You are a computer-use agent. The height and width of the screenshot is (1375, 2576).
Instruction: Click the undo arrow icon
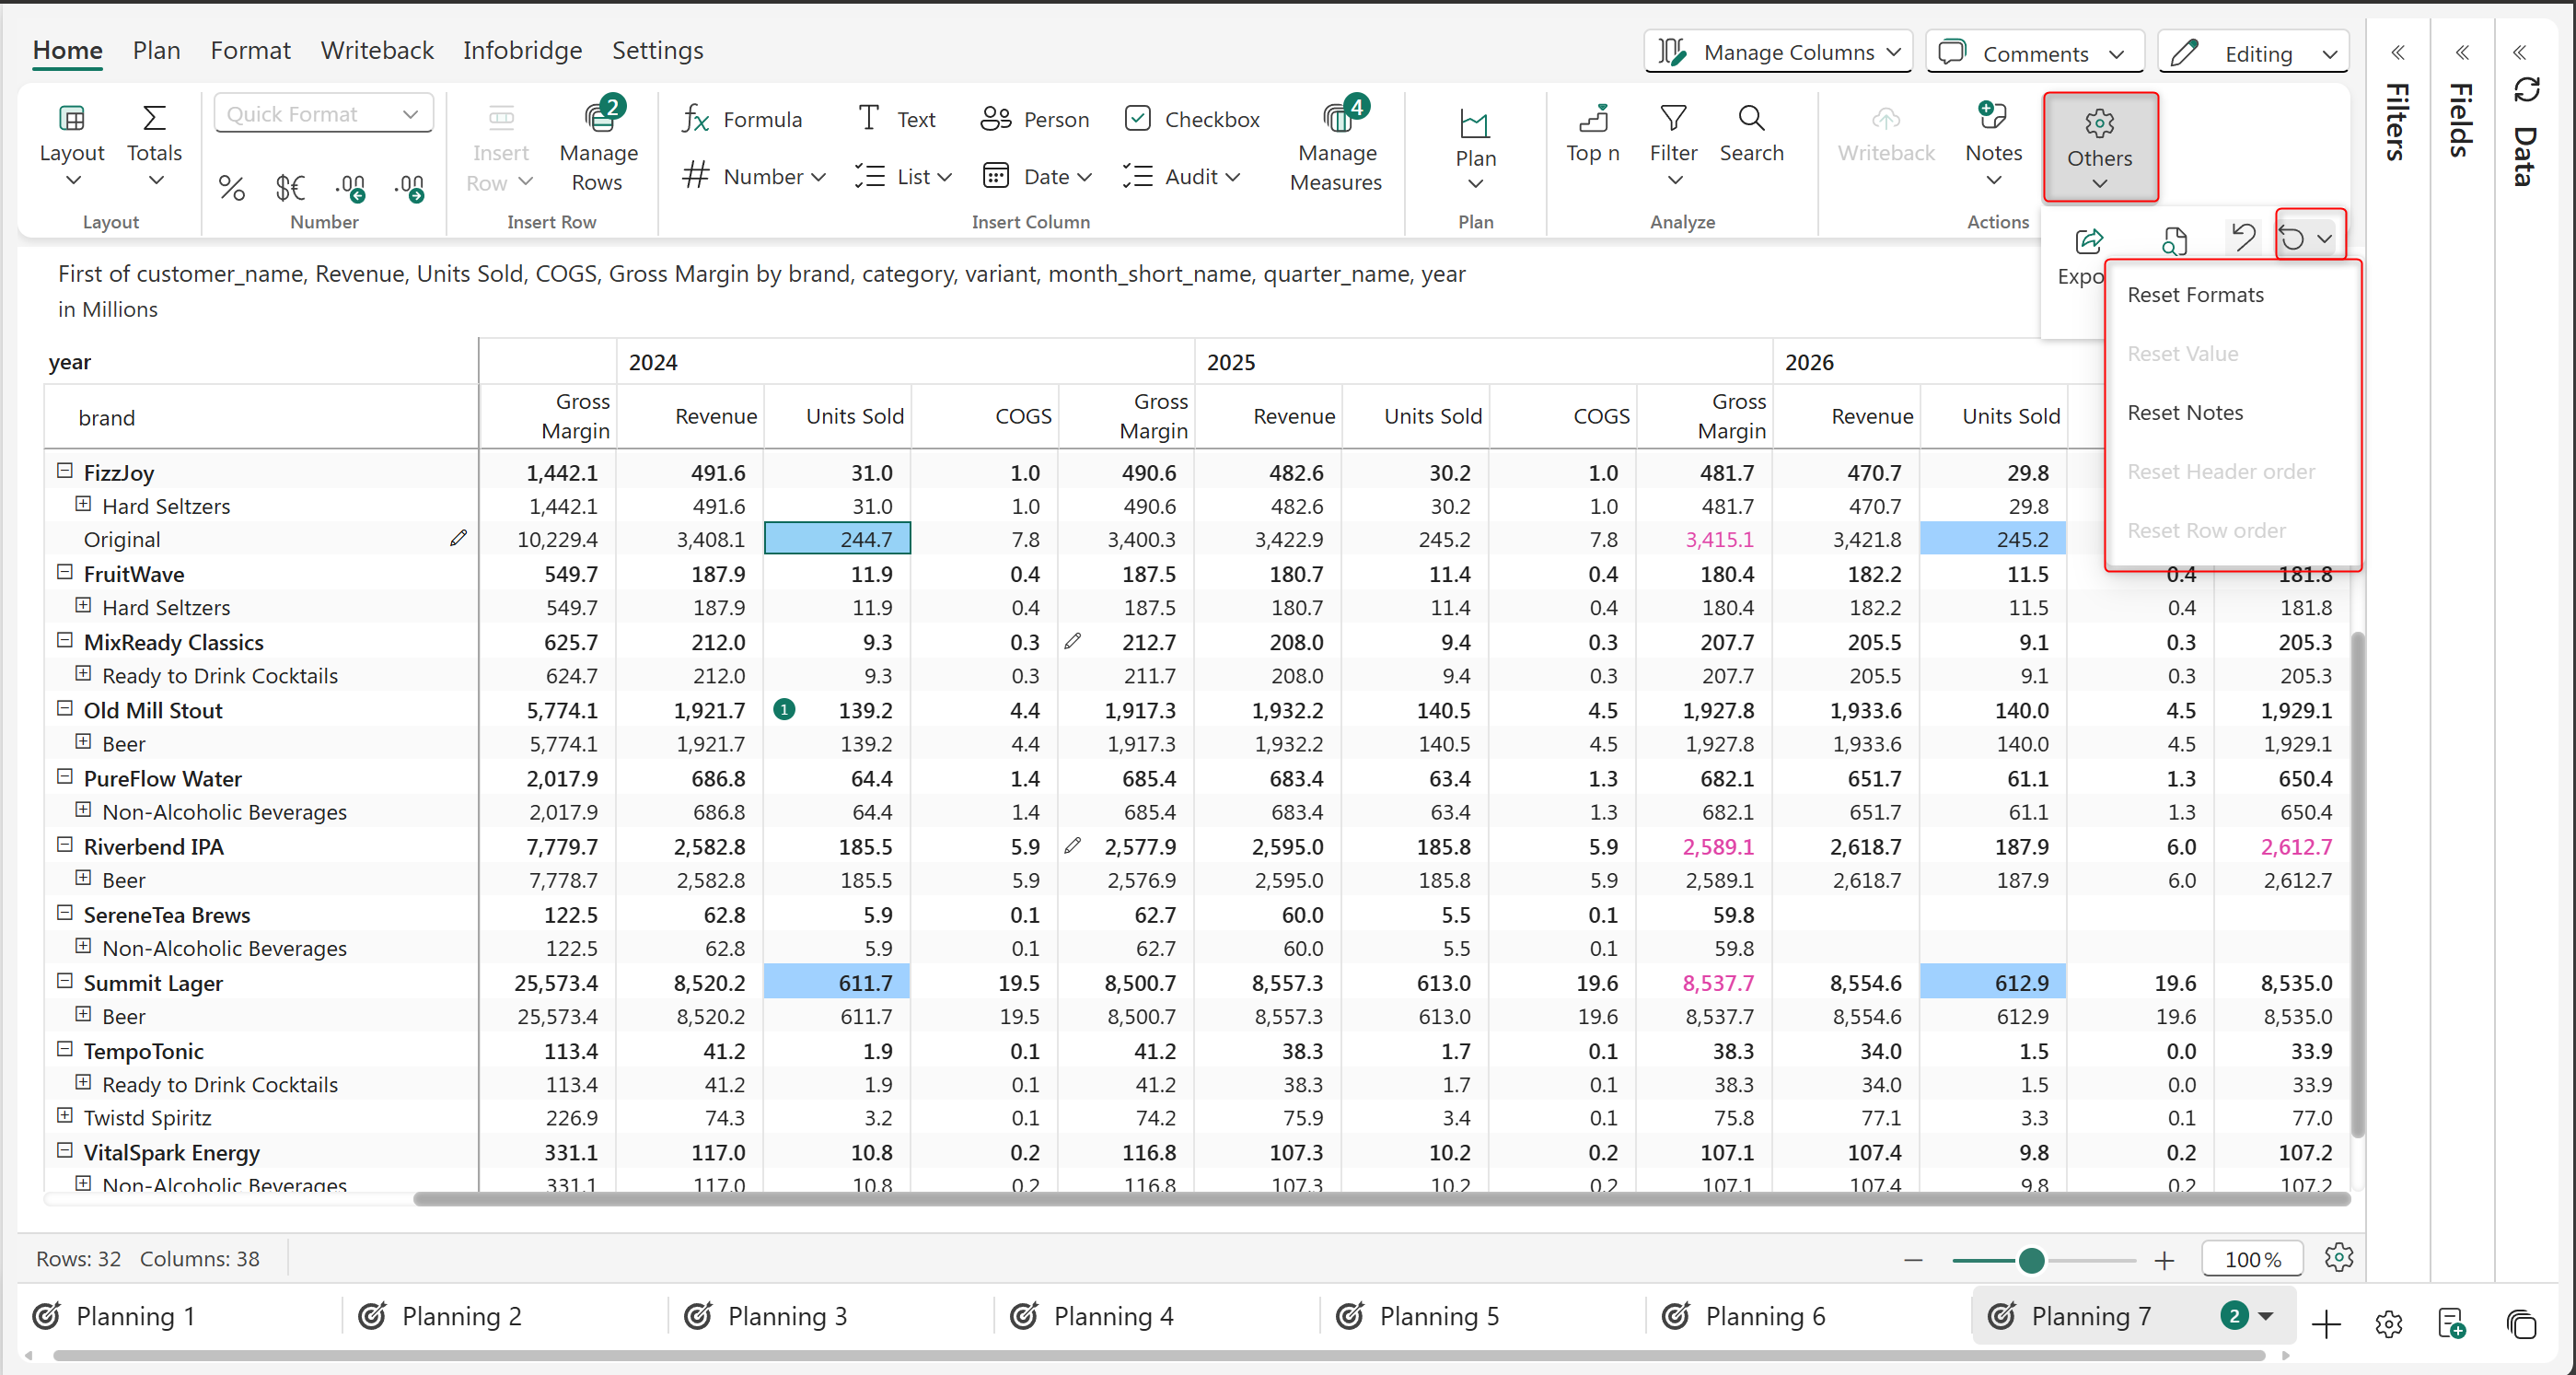pos(2243,238)
